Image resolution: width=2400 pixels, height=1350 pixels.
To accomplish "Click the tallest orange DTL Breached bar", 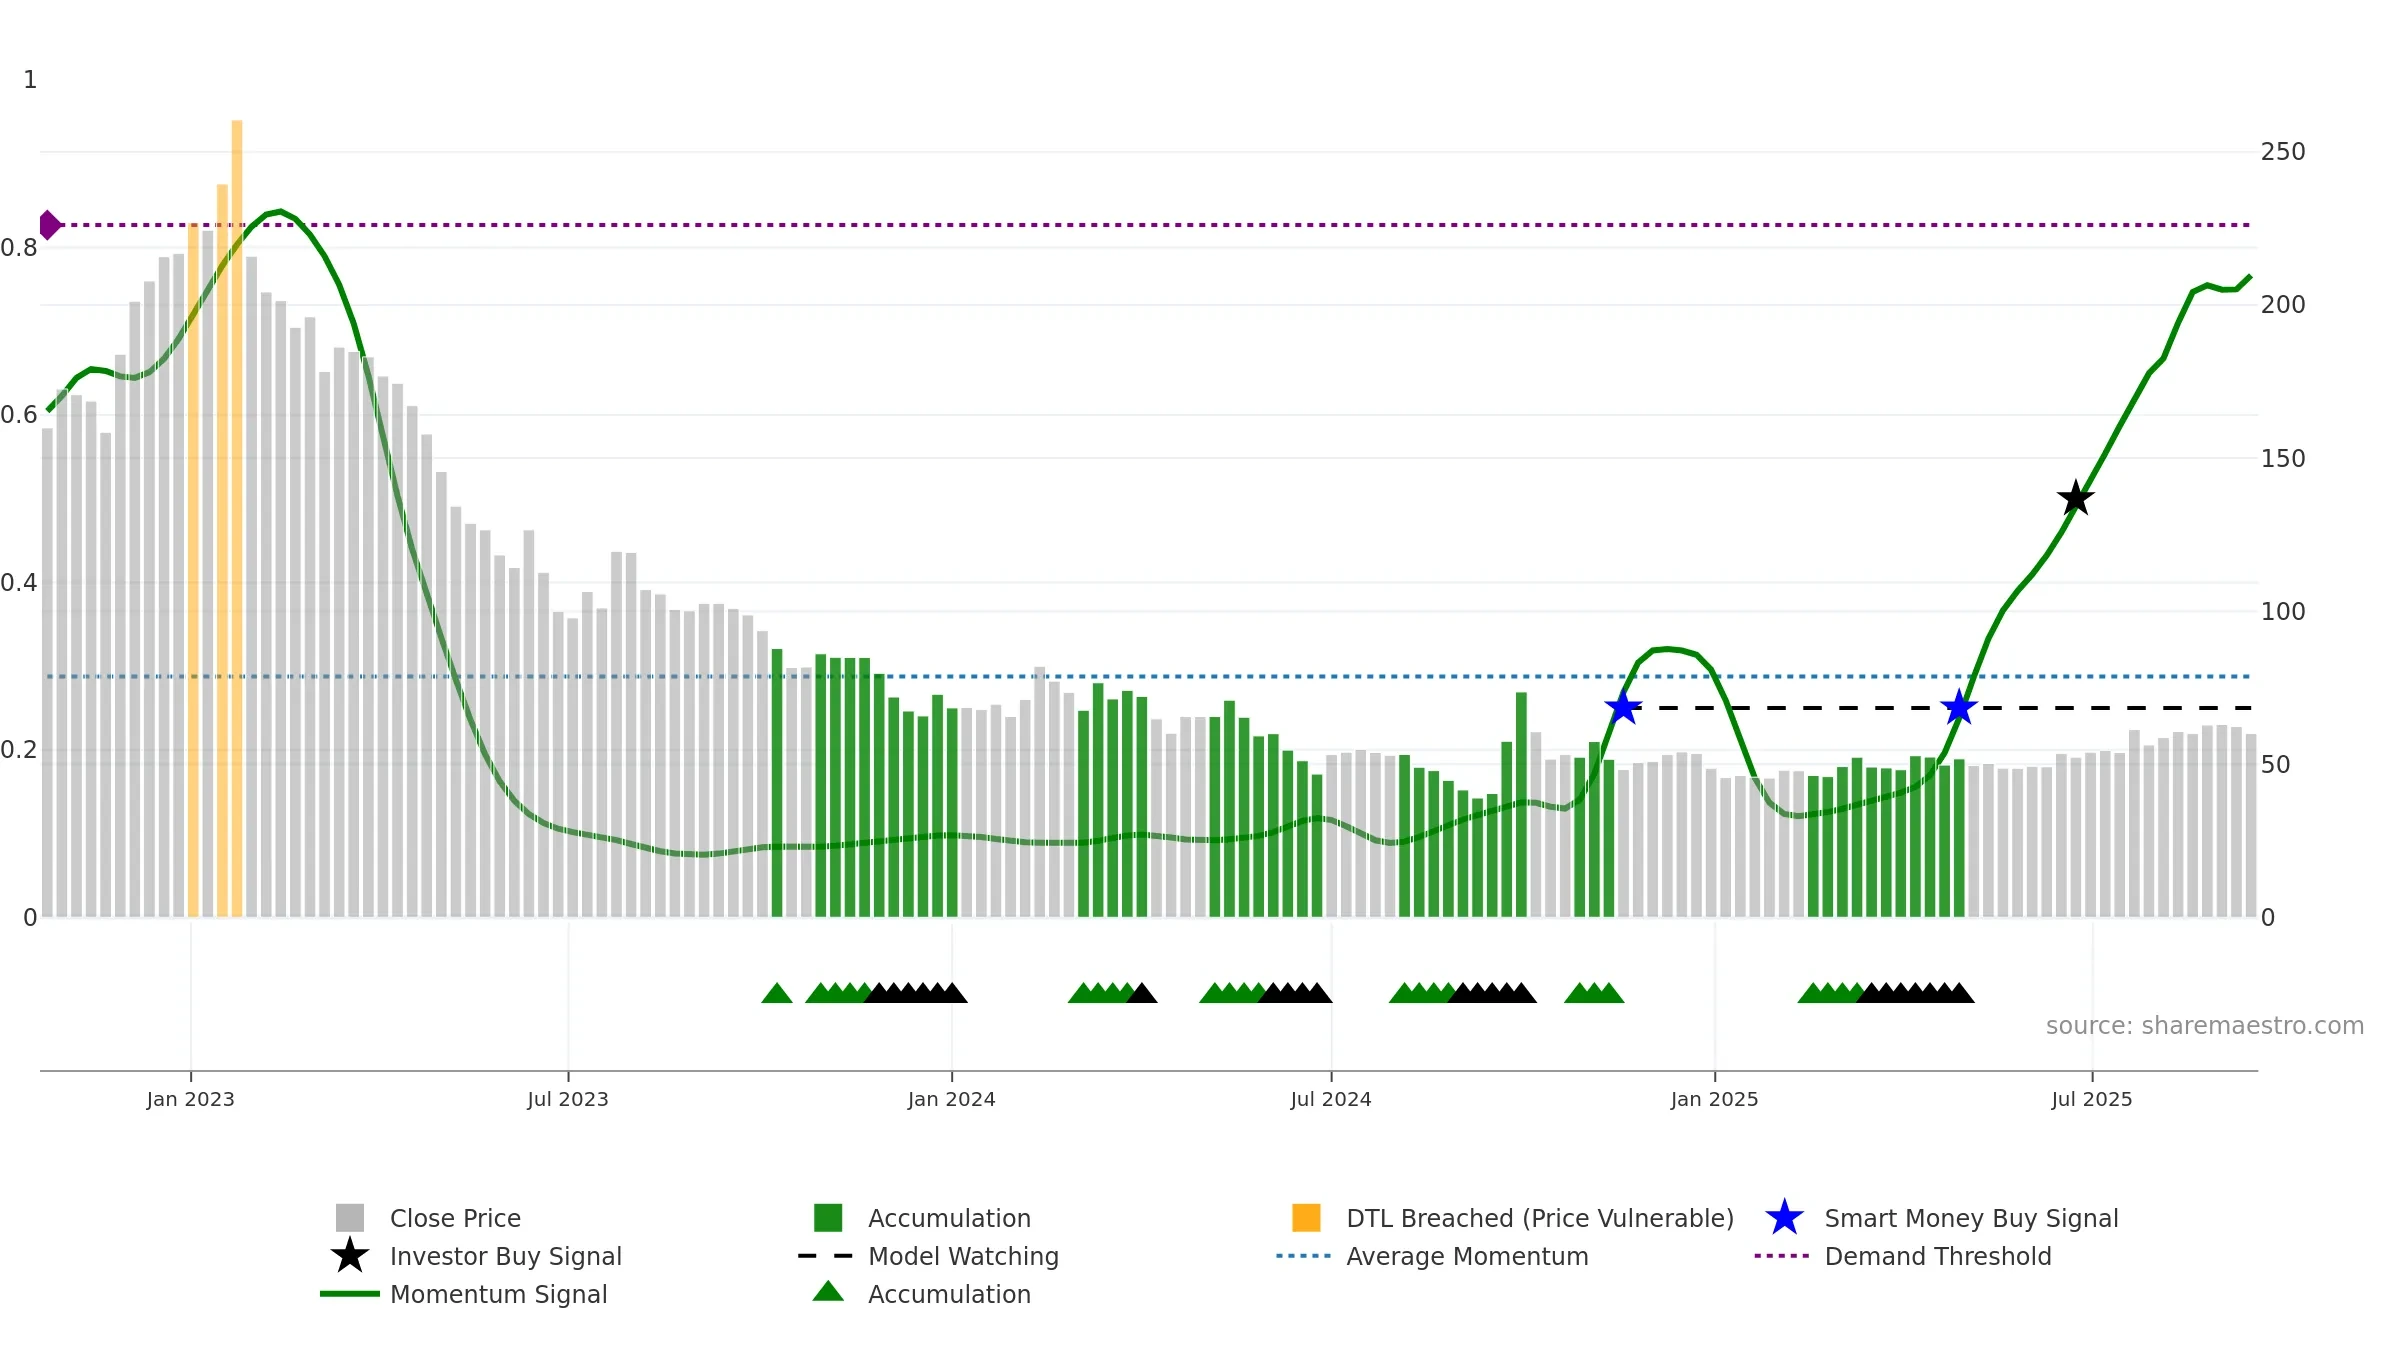I will pyautogui.click(x=237, y=518).
